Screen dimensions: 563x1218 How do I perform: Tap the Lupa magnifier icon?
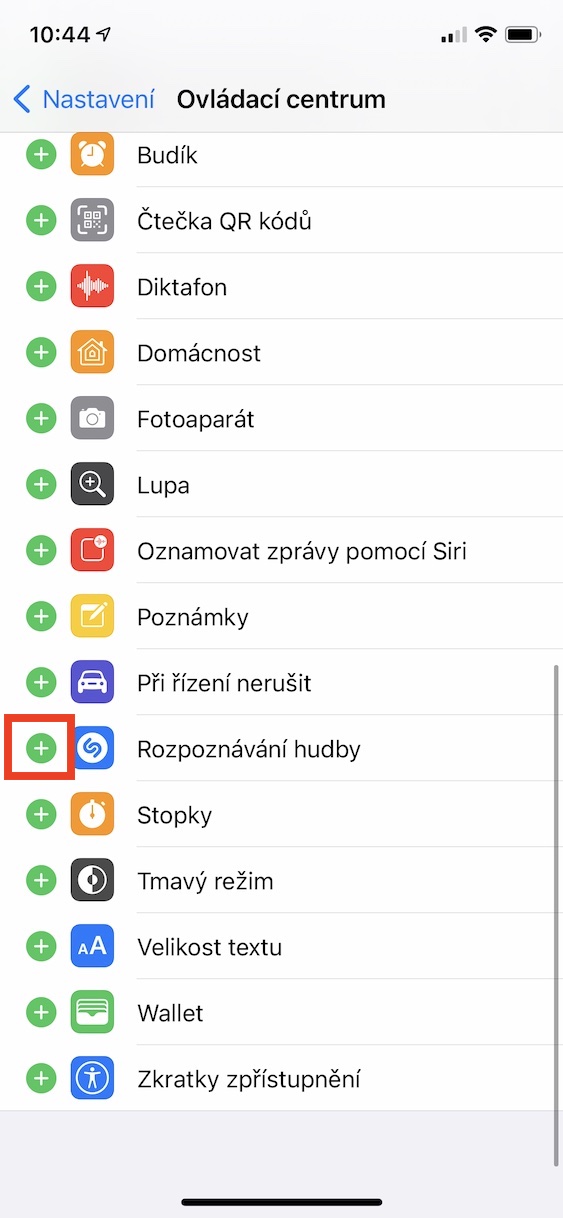(x=92, y=485)
